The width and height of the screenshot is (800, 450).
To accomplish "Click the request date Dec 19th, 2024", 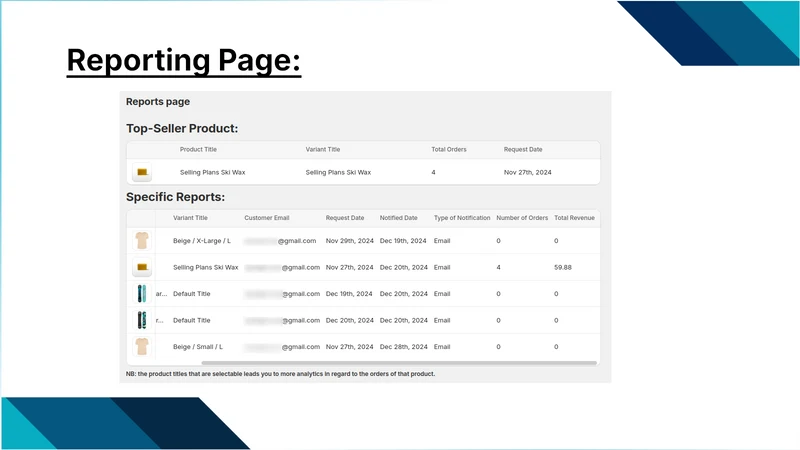I will coord(349,294).
